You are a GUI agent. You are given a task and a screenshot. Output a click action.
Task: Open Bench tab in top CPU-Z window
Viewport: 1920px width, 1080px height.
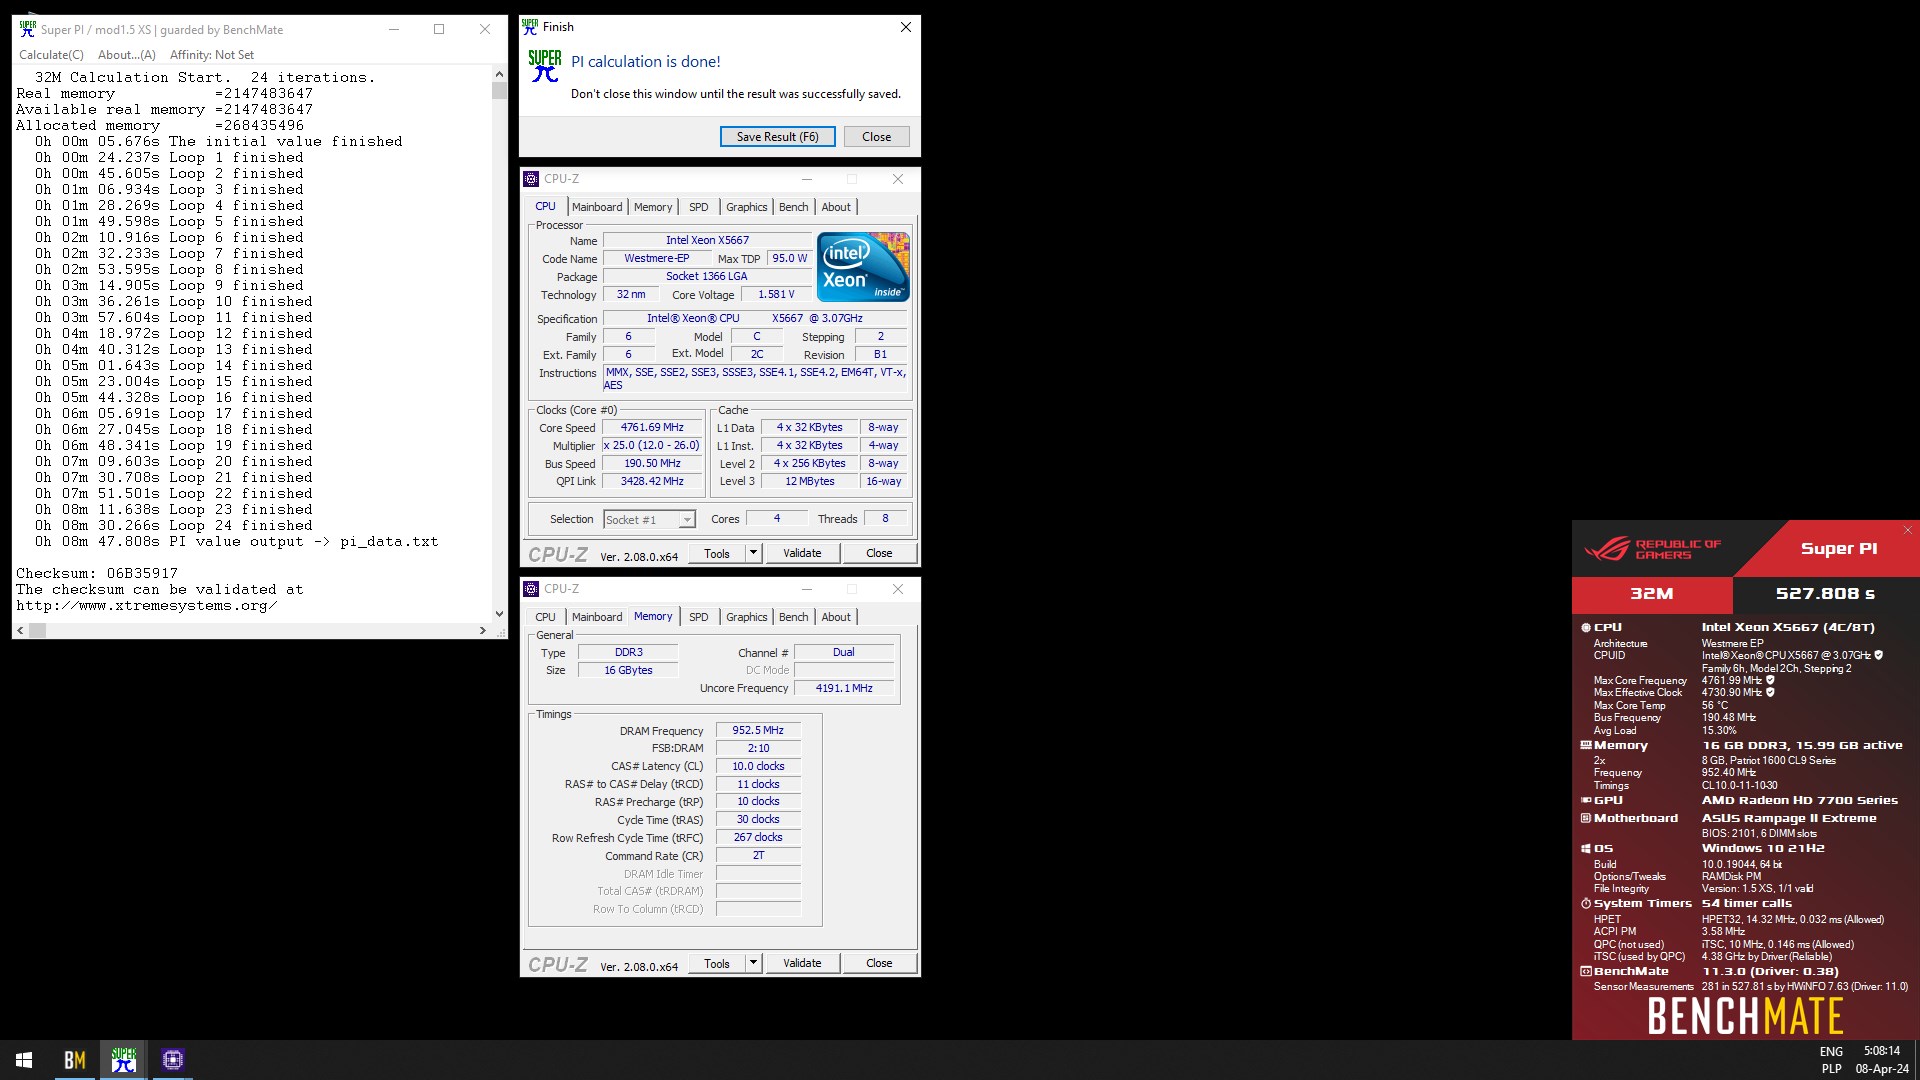coord(794,207)
